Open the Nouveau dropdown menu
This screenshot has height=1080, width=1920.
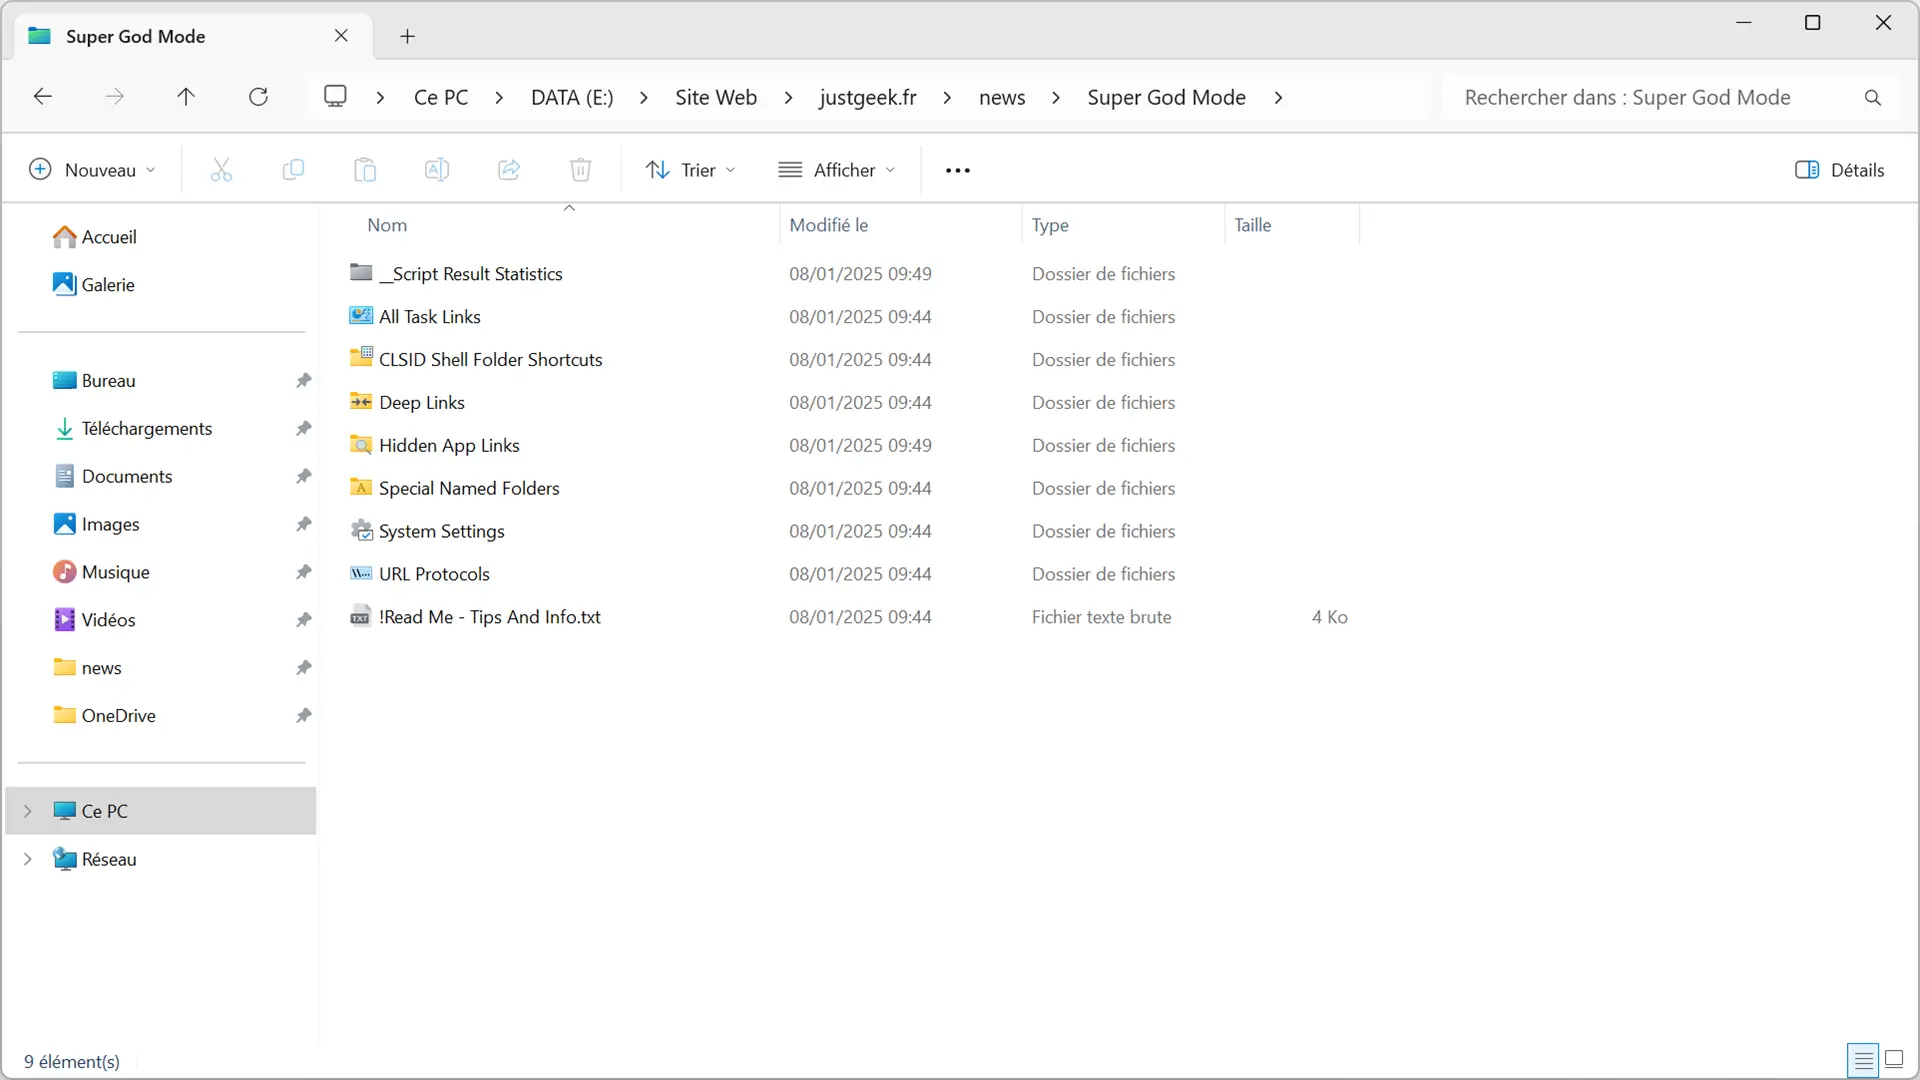click(x=93, y=170)
